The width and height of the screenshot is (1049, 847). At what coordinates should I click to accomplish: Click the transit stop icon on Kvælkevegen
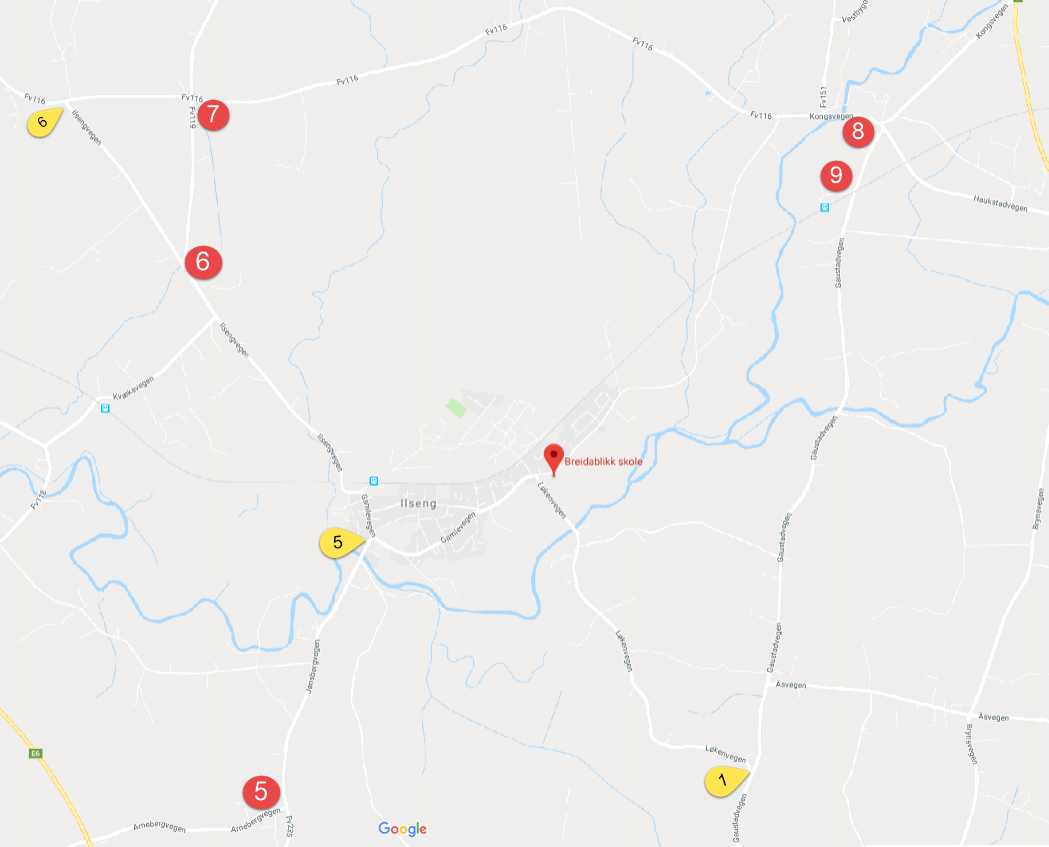[x=105, y=408]
